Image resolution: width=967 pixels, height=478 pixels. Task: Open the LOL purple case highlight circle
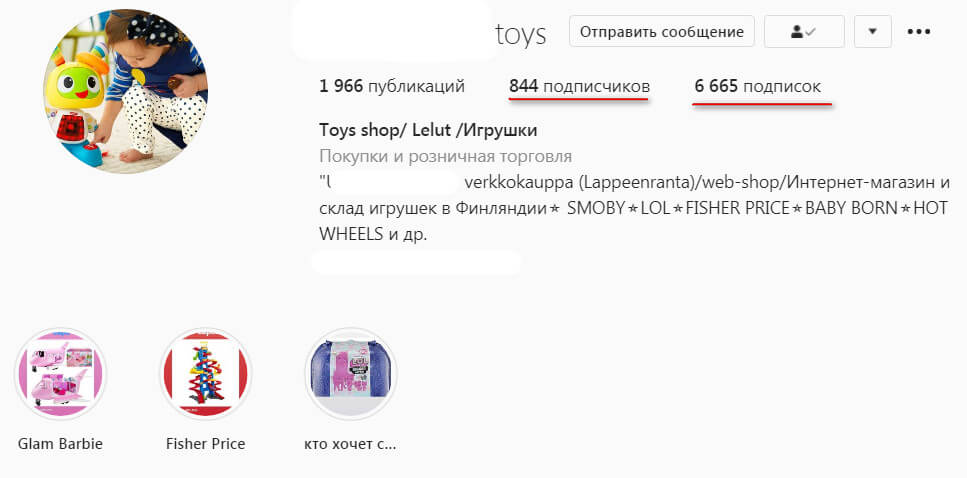tap(350, 375)
